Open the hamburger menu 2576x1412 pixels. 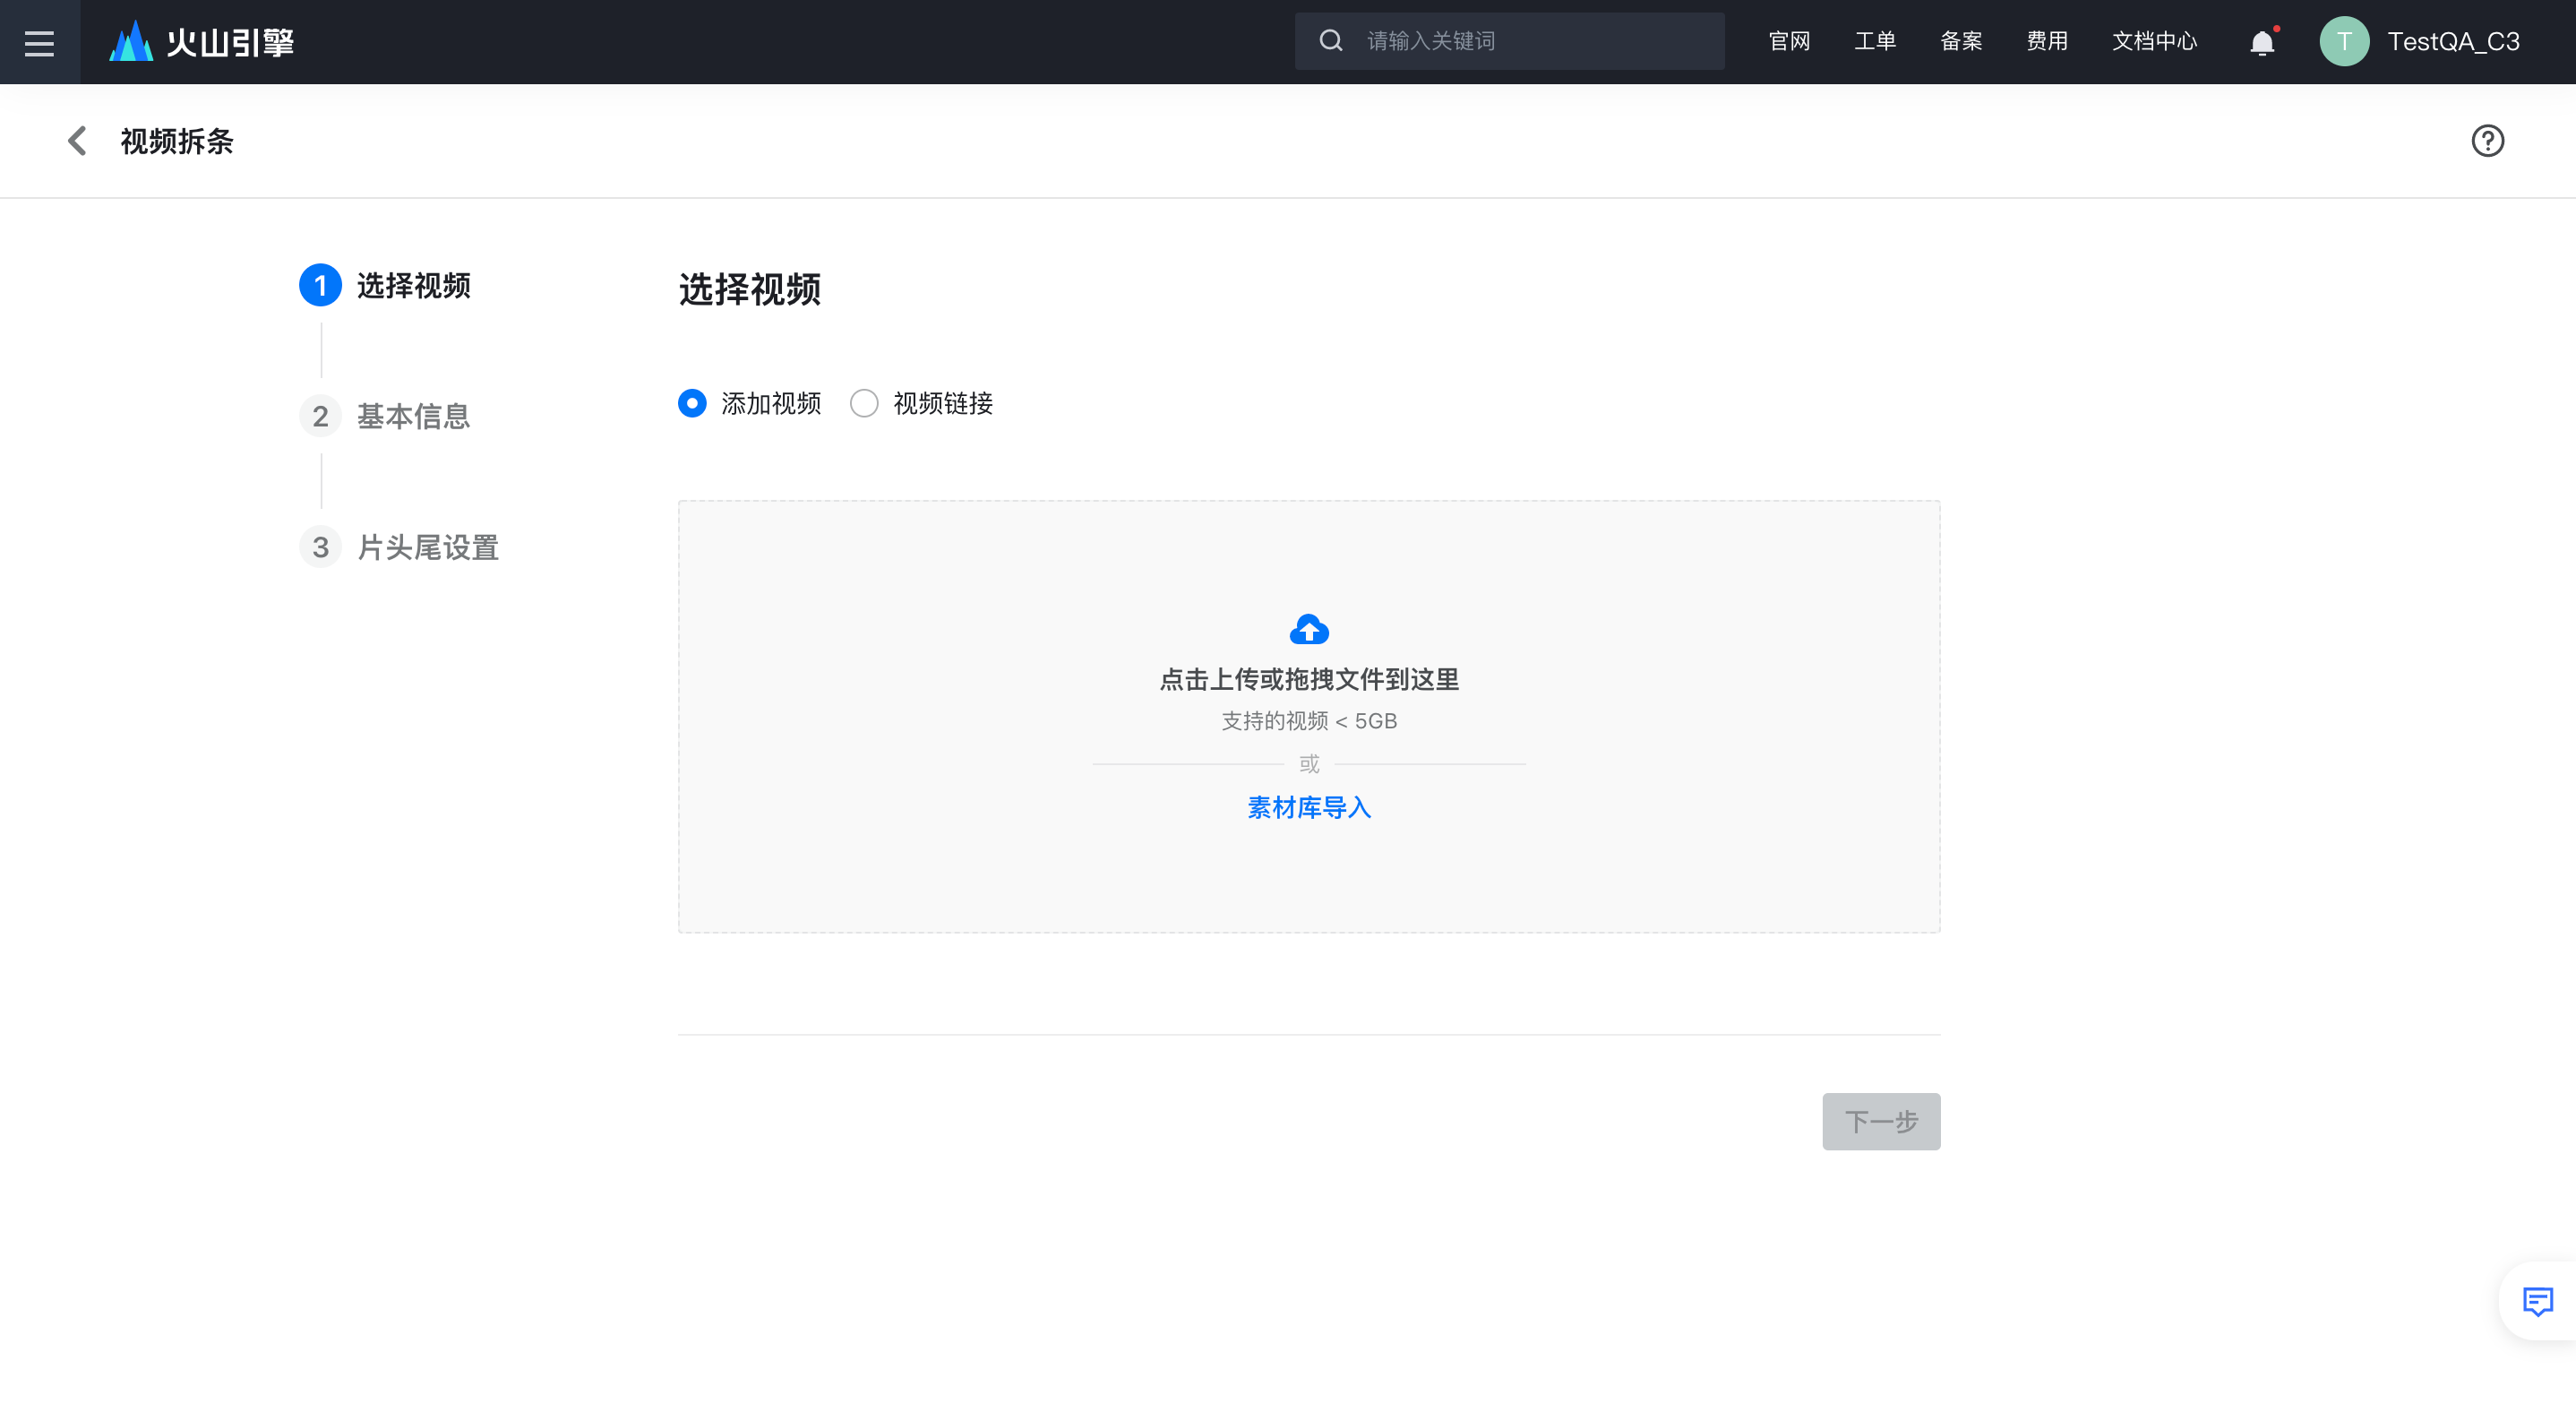tap(39, 42)
